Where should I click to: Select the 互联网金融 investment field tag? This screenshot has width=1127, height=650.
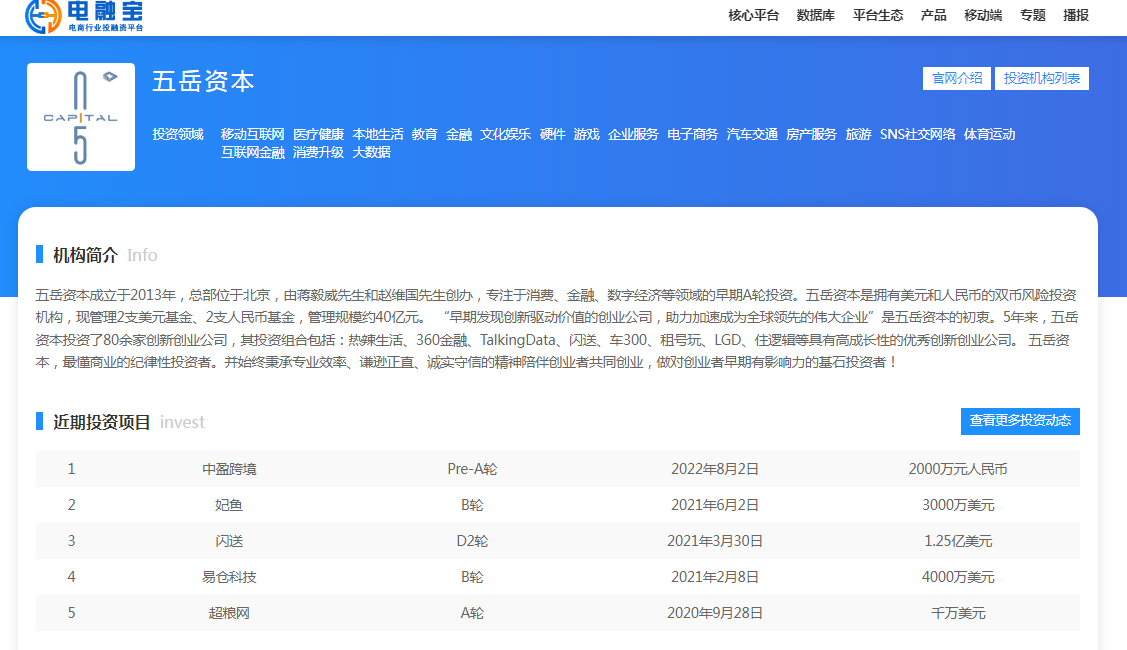coord(252,152)
